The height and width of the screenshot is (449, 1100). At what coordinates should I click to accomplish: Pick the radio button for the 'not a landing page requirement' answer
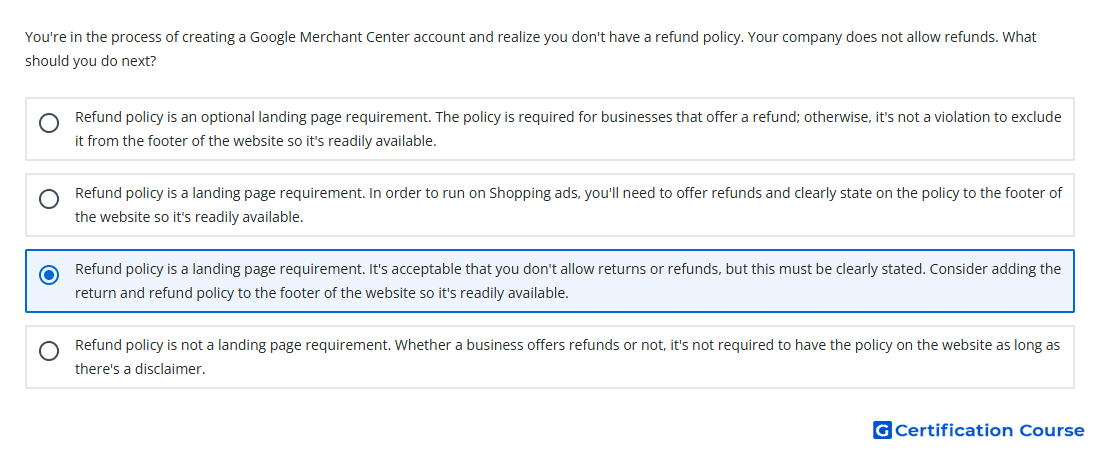pyautogui.click(x=49, y=351)
